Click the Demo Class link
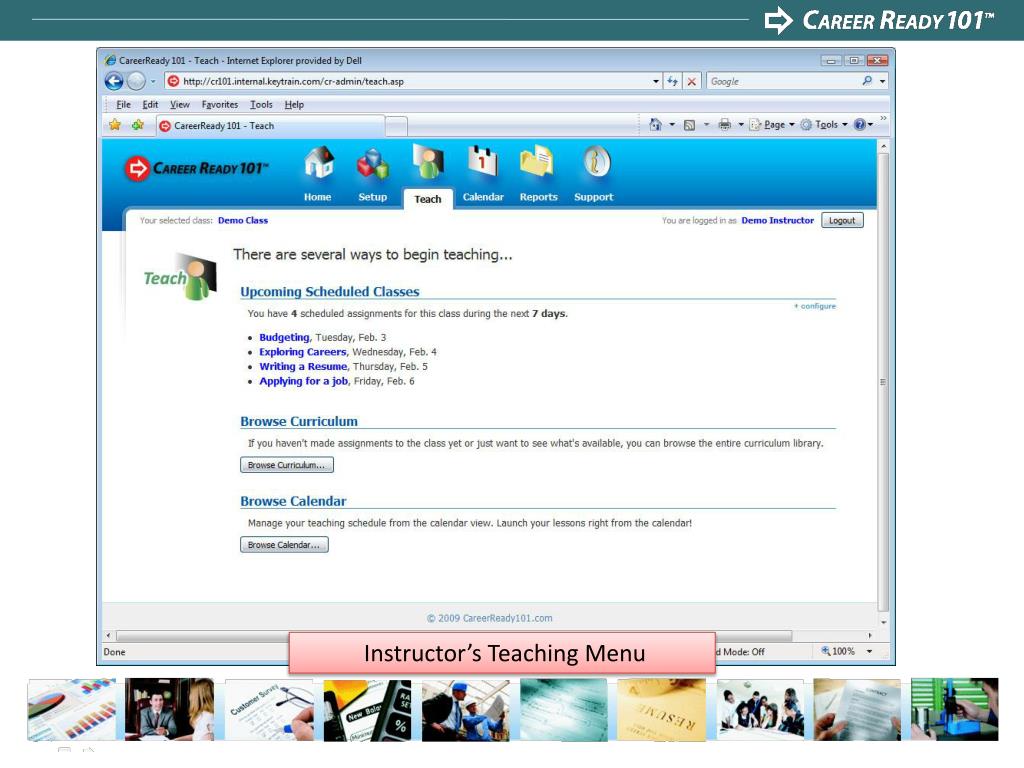Image resolution: width=1024 pixels, height=768 pixels. pyautogui.click(x=243, y=221)
